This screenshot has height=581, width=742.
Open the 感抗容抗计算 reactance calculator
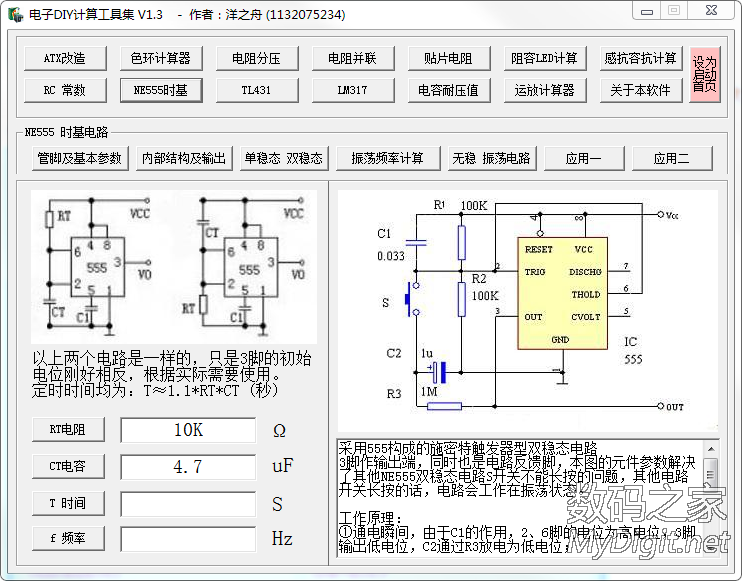(x=641, y=58)
